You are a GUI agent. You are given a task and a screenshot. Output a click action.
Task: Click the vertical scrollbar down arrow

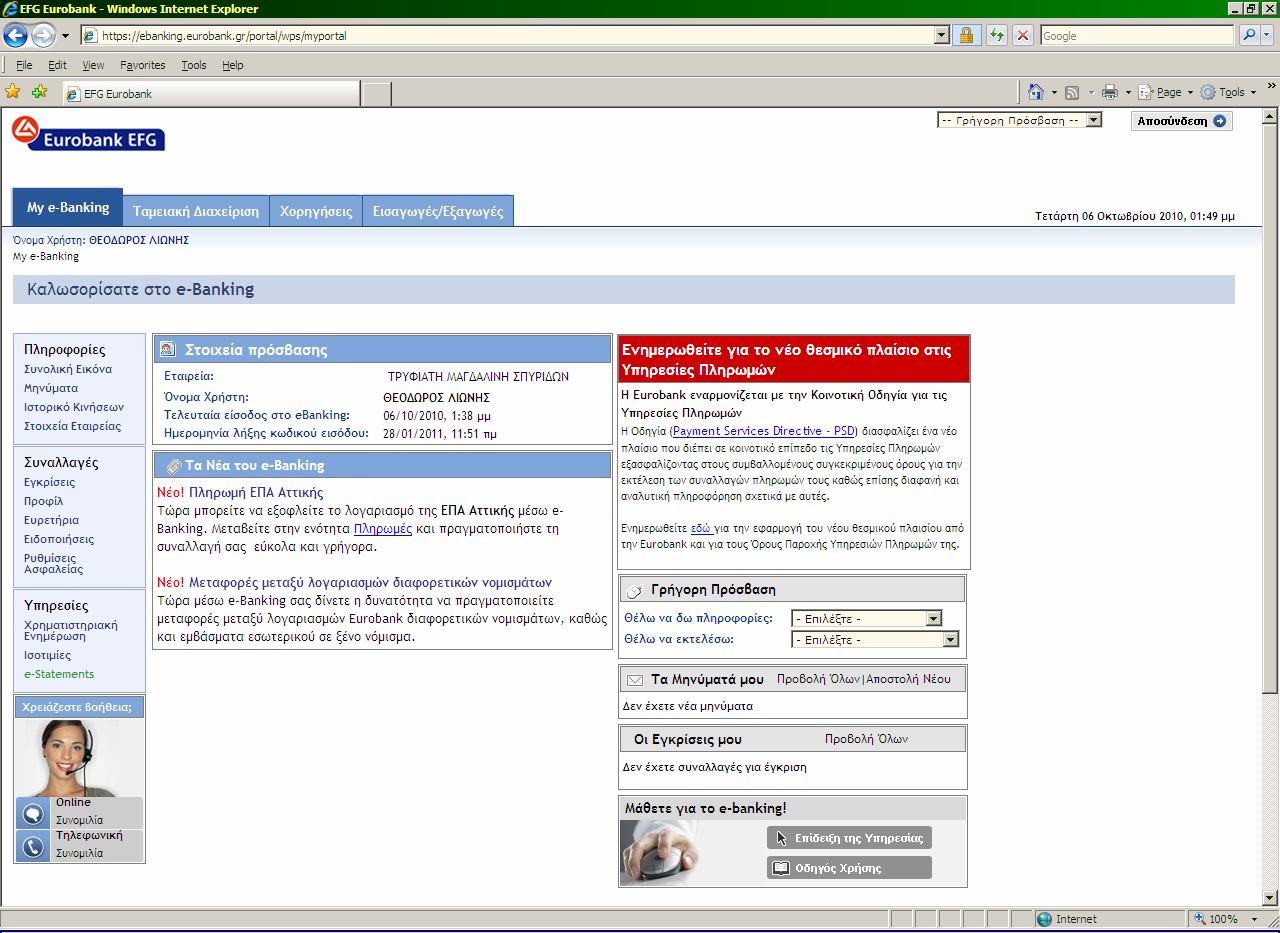(1270, 897)
